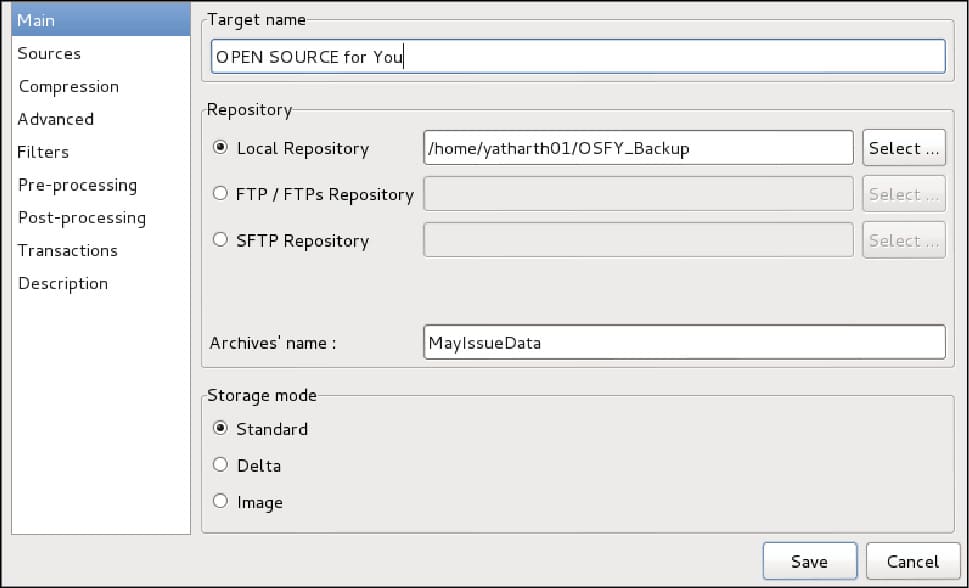Select the Main section in sidebar
969x588 pixels.
[x=37, y=21]
